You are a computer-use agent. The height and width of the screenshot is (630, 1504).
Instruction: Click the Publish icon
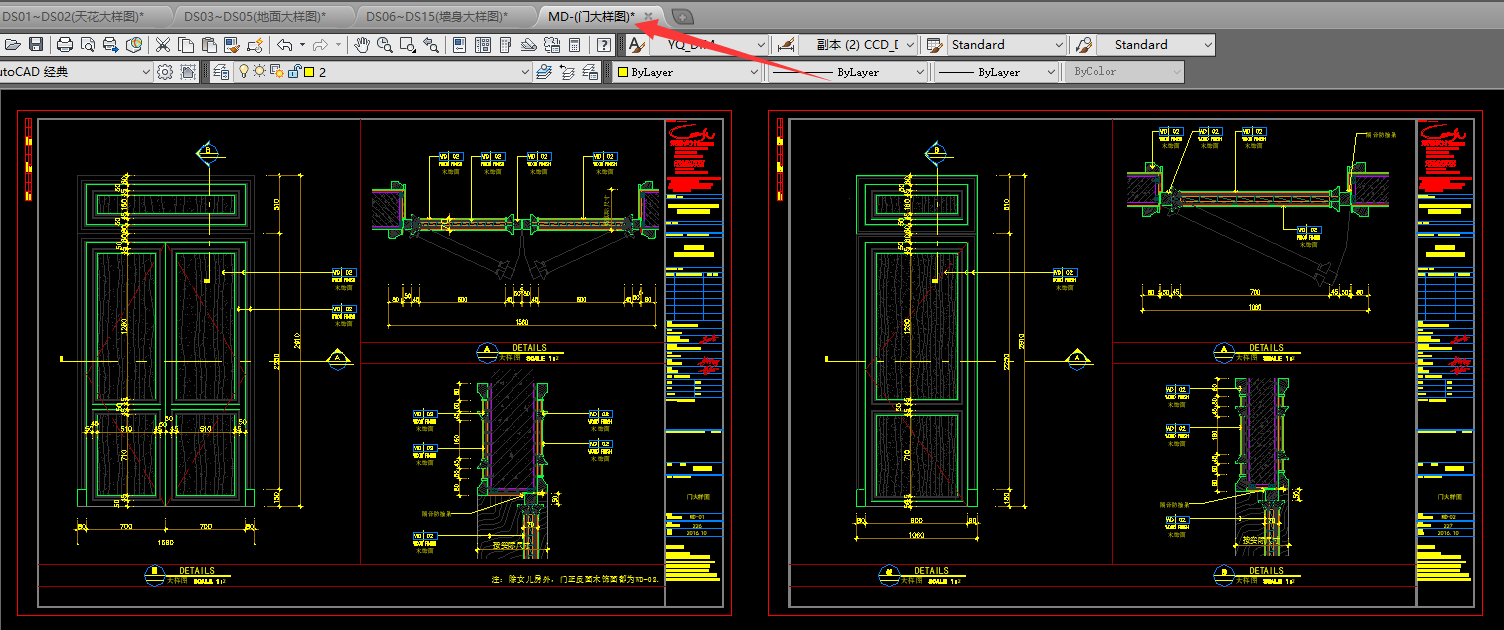(110, 45)
